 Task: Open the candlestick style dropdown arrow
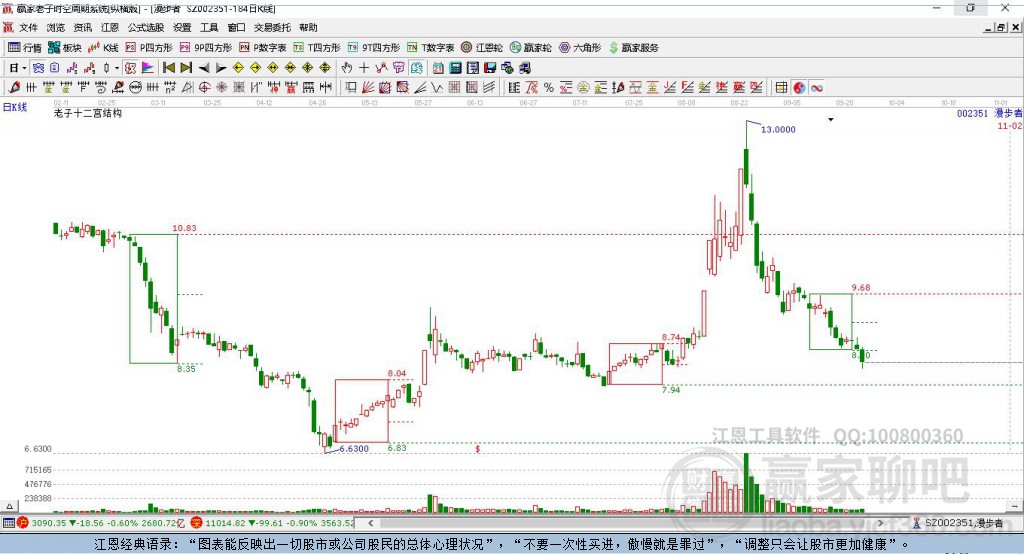click(117, 67)
